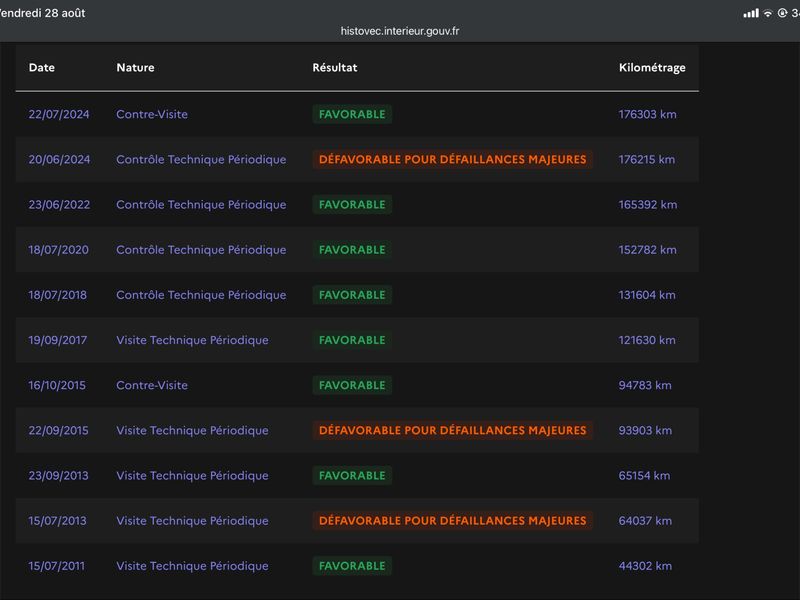Click Visite Technique Périodique for 22/09/2015

coord(192,430)
